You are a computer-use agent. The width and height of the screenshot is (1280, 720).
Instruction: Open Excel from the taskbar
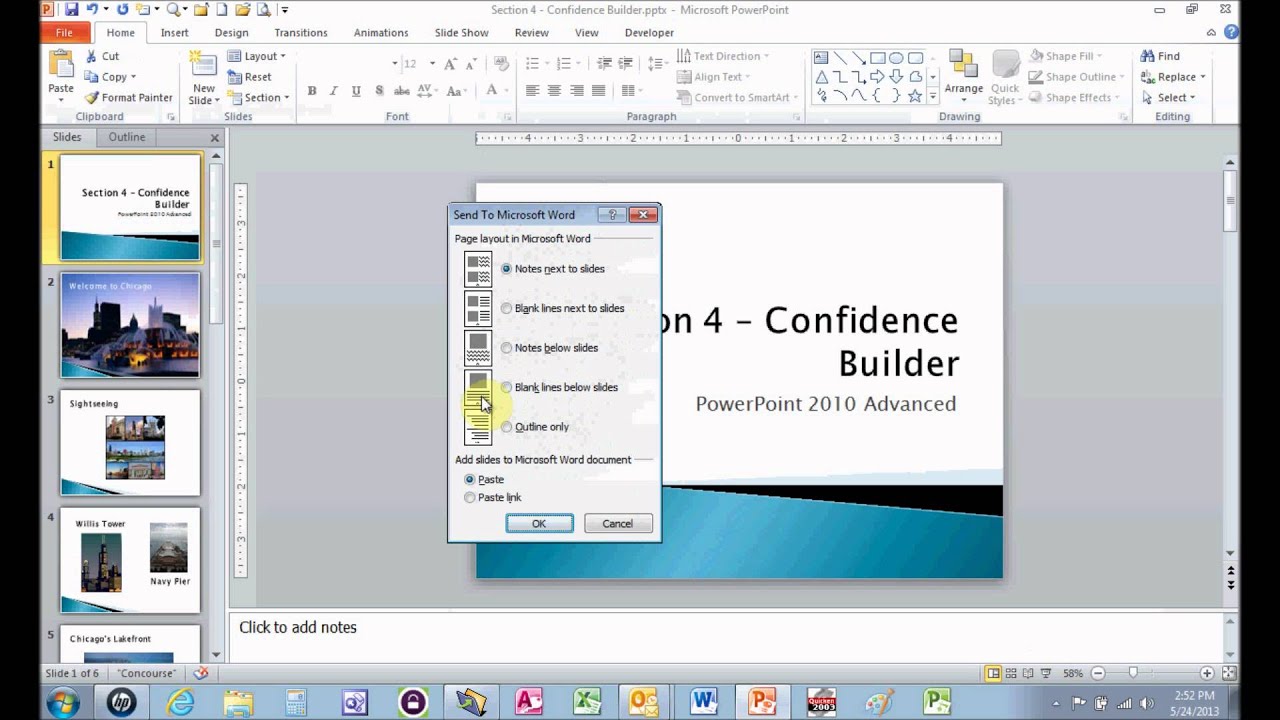[587, 702]
